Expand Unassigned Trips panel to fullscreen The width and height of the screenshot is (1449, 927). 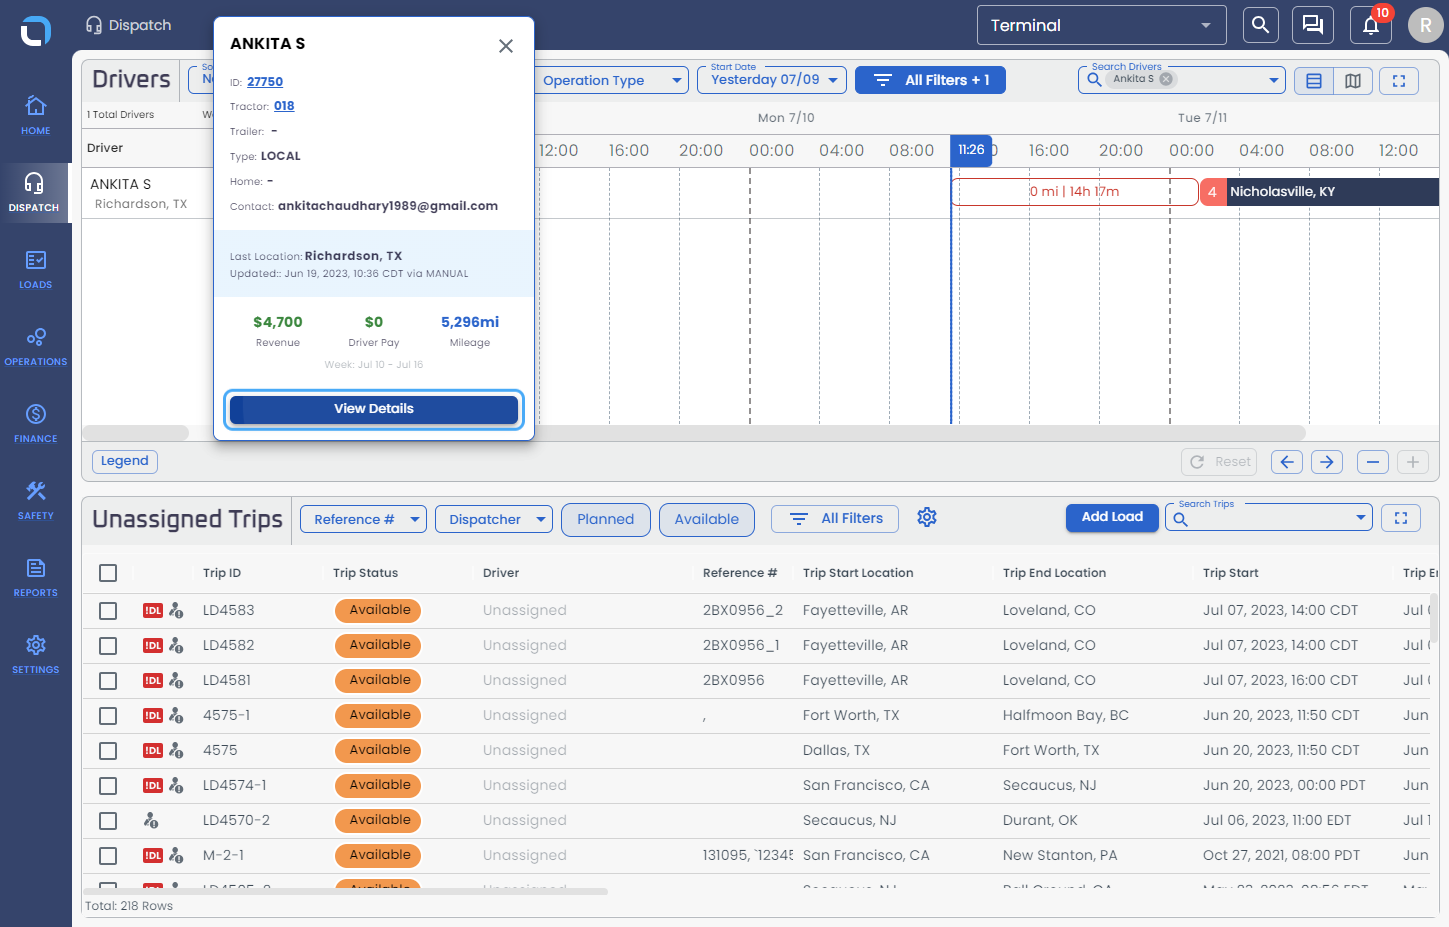[1401, 518]
